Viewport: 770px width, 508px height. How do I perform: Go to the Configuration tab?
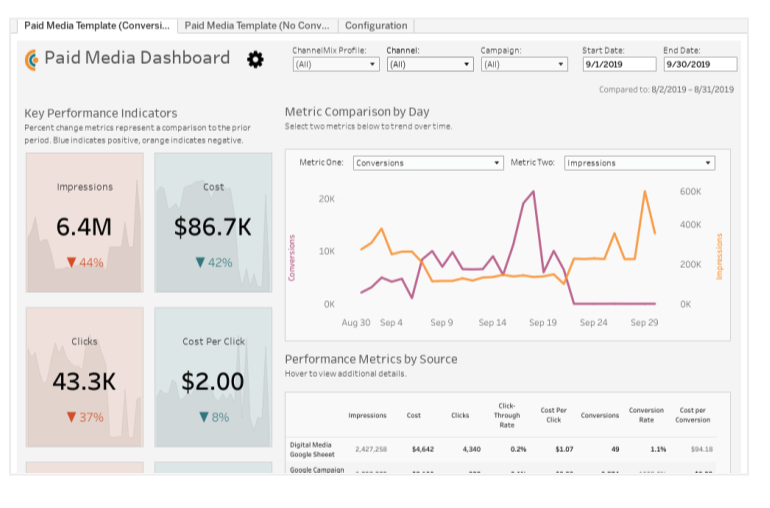pyautogui.click(x=376, y=26)
